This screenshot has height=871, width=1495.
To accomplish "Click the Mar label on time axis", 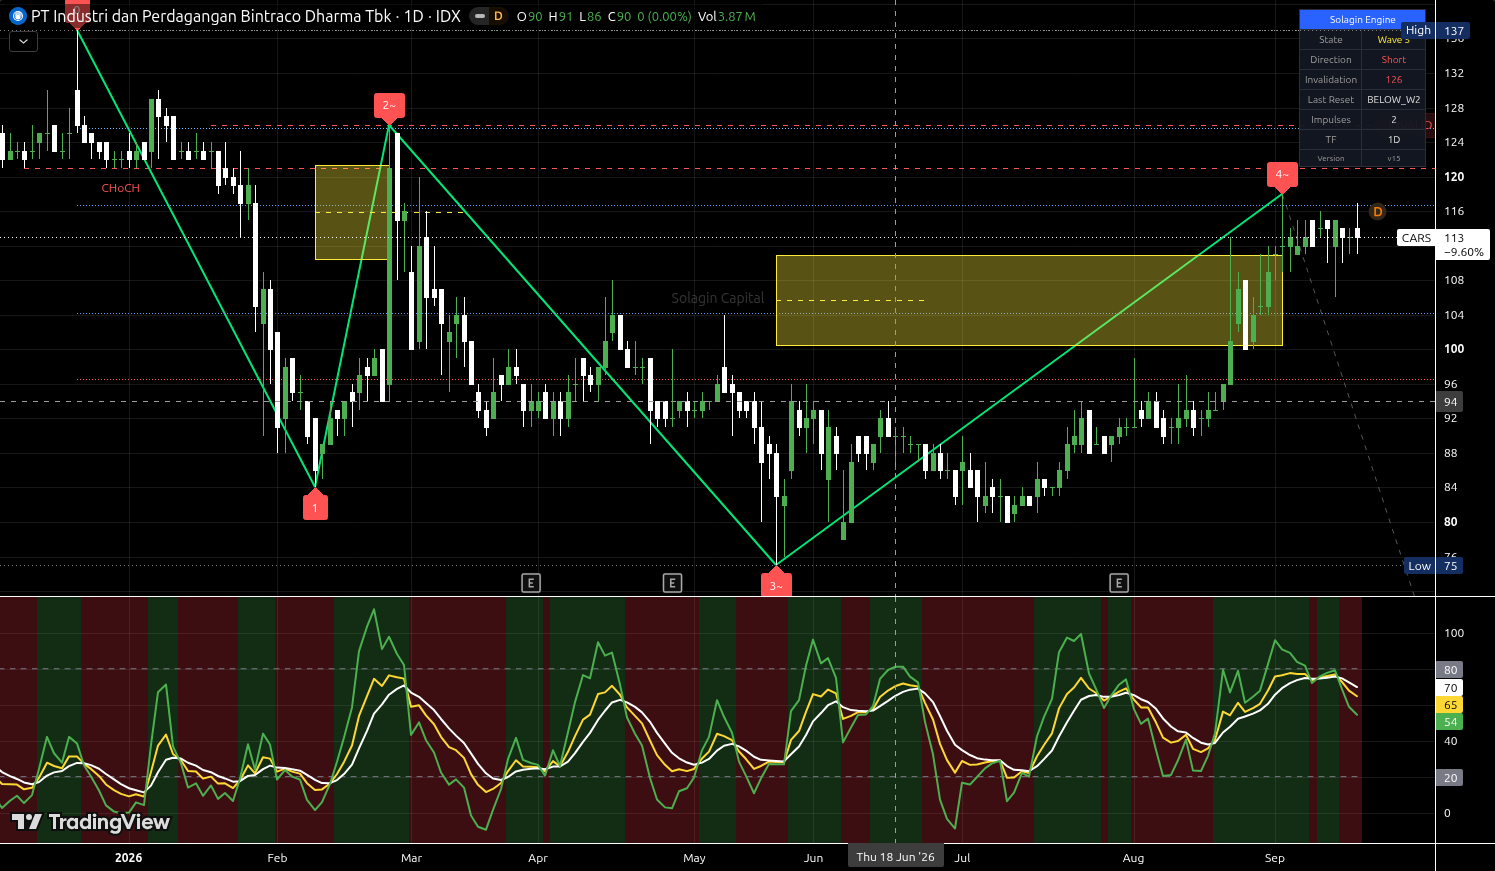I will point(411,858).
